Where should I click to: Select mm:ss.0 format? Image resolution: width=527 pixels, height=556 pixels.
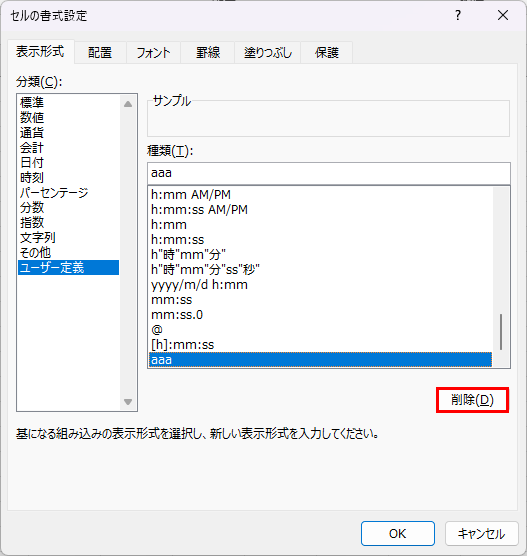[x=321, y=315]
